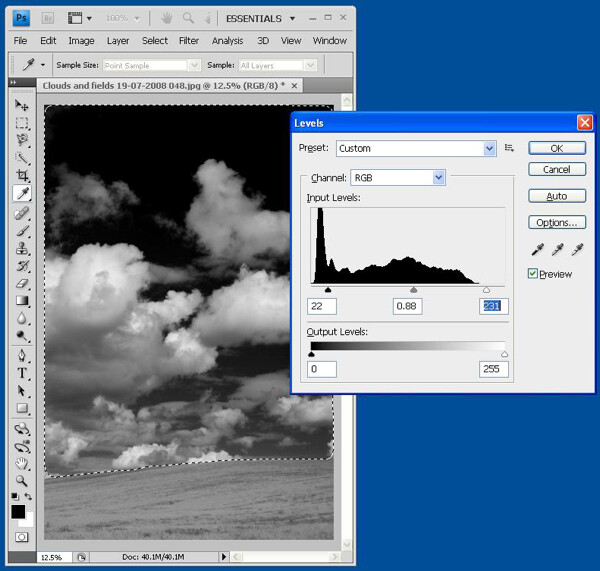
Task: Swap foreground and background colors
Action: coord(29,496)
